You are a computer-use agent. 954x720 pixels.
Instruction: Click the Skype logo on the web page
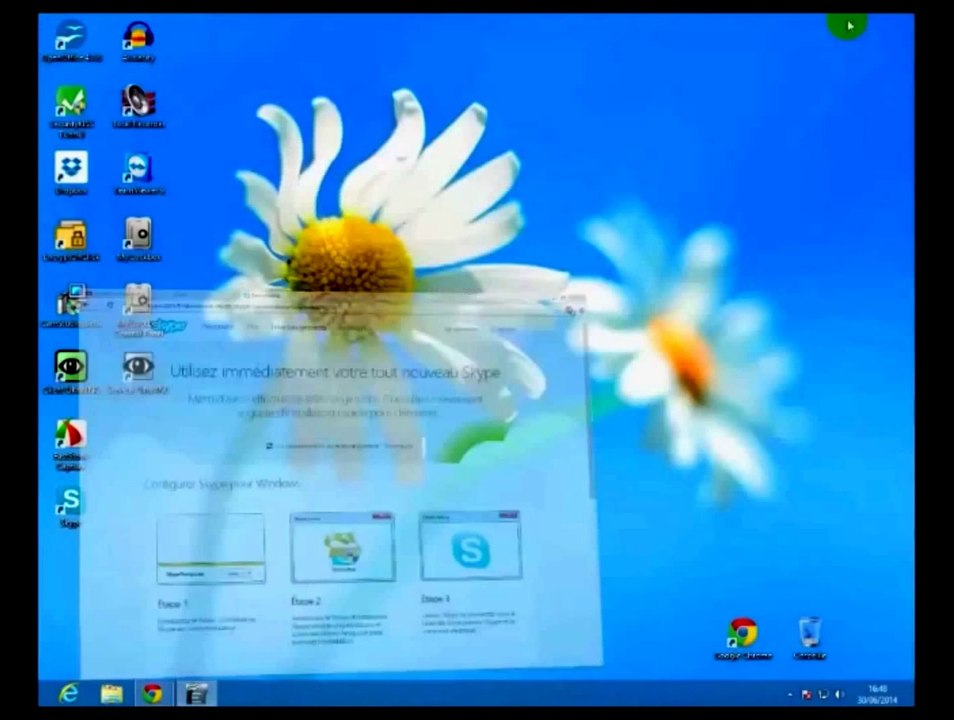point(169,326)
